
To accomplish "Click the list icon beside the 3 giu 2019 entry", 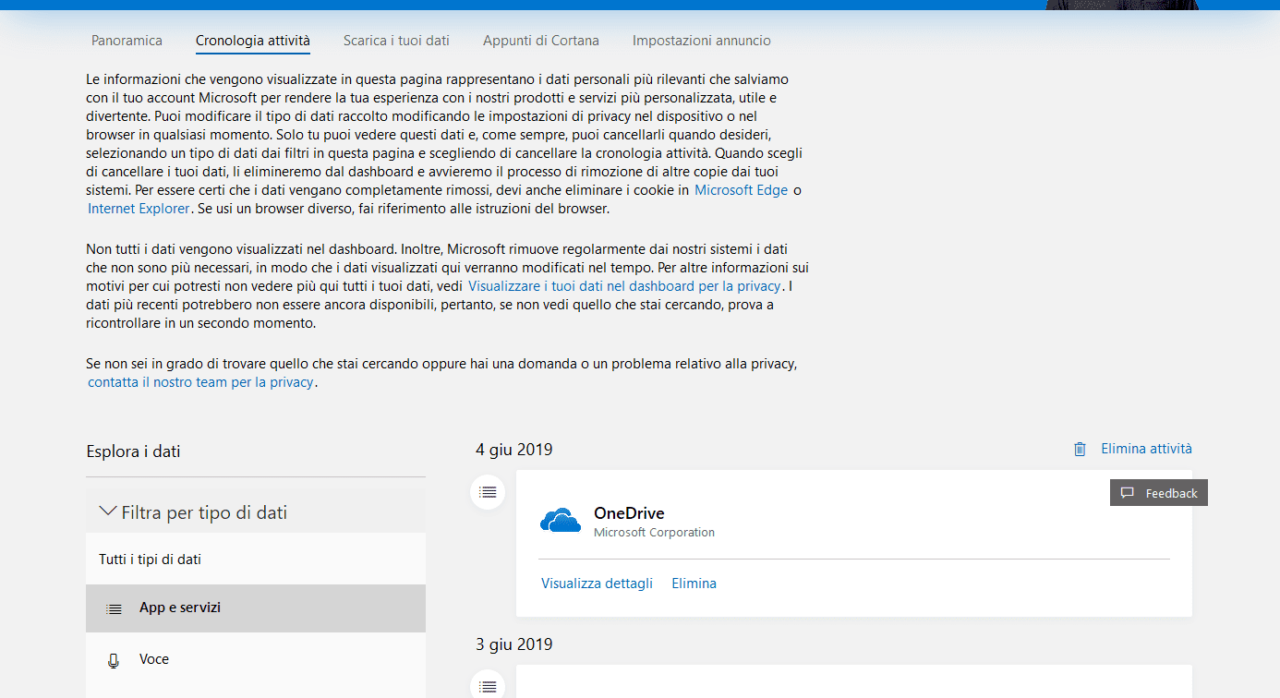I will [x=487, y=686].
